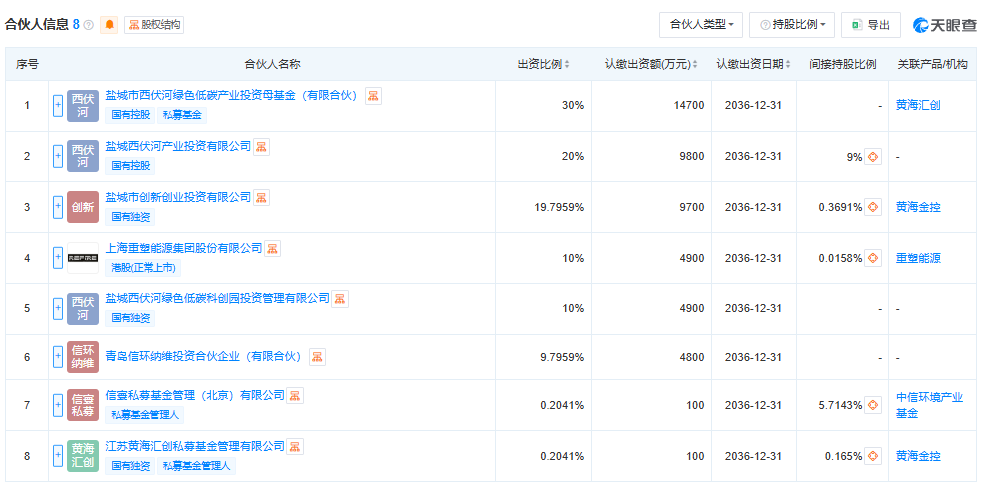Click equity structure icon beside 盐城西伏河绿色低碳科创园
The width and height of the screenshot is (990, 498).
(x=340, y=299)
